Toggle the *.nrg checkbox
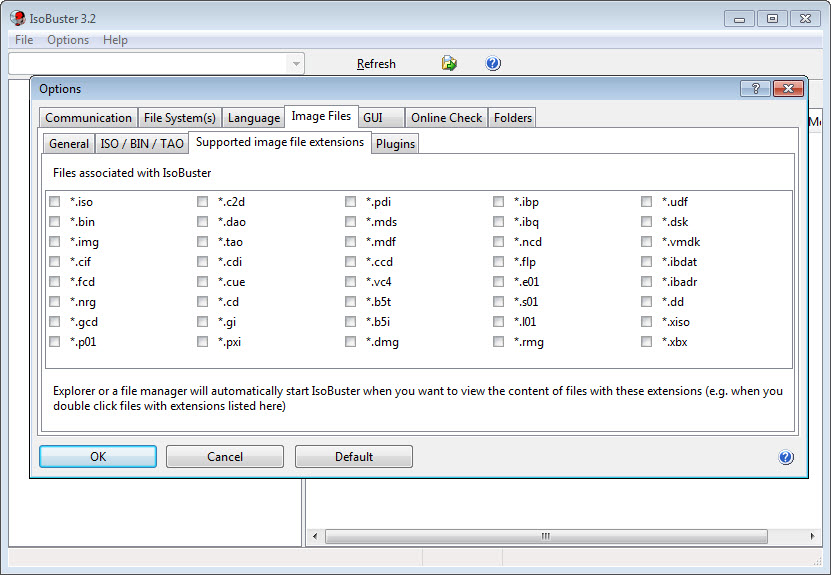 [x=55, y=302]
